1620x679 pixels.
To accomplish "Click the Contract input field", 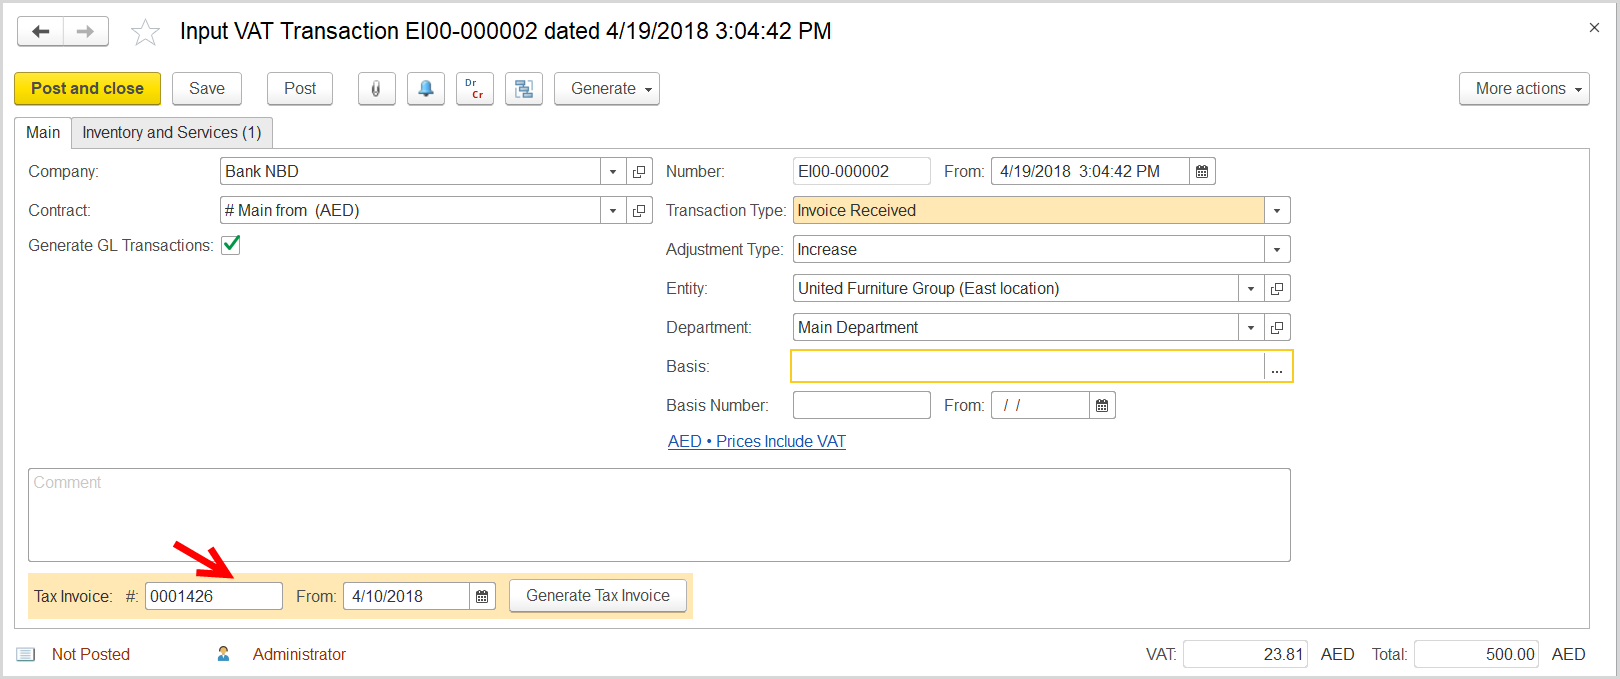I will (x=410, y=210).
